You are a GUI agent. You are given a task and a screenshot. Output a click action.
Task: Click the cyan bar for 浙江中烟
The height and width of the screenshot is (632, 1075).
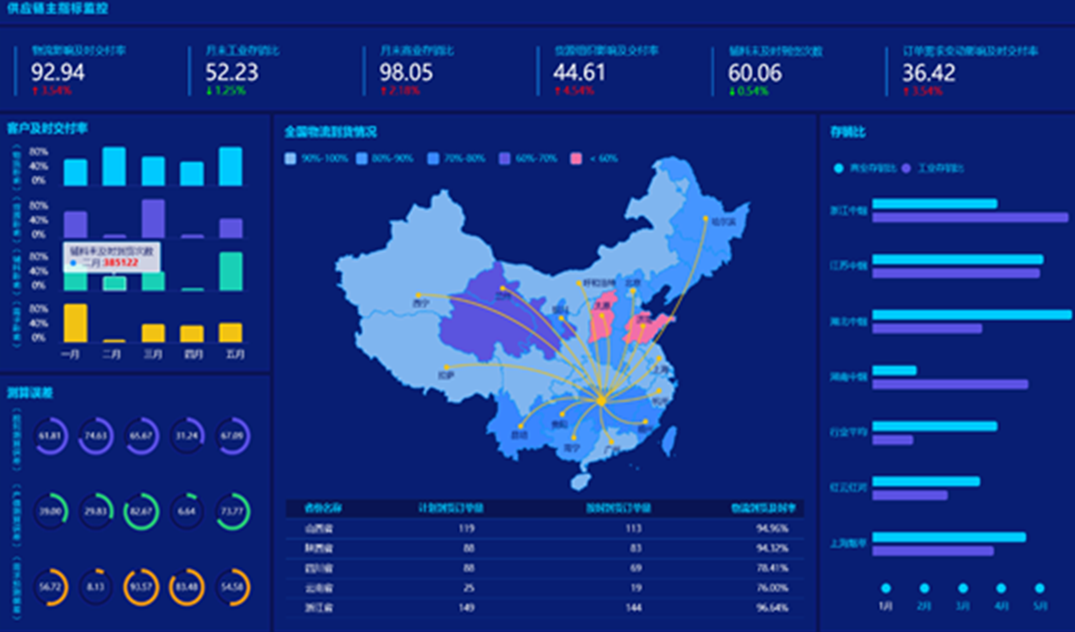934,204
